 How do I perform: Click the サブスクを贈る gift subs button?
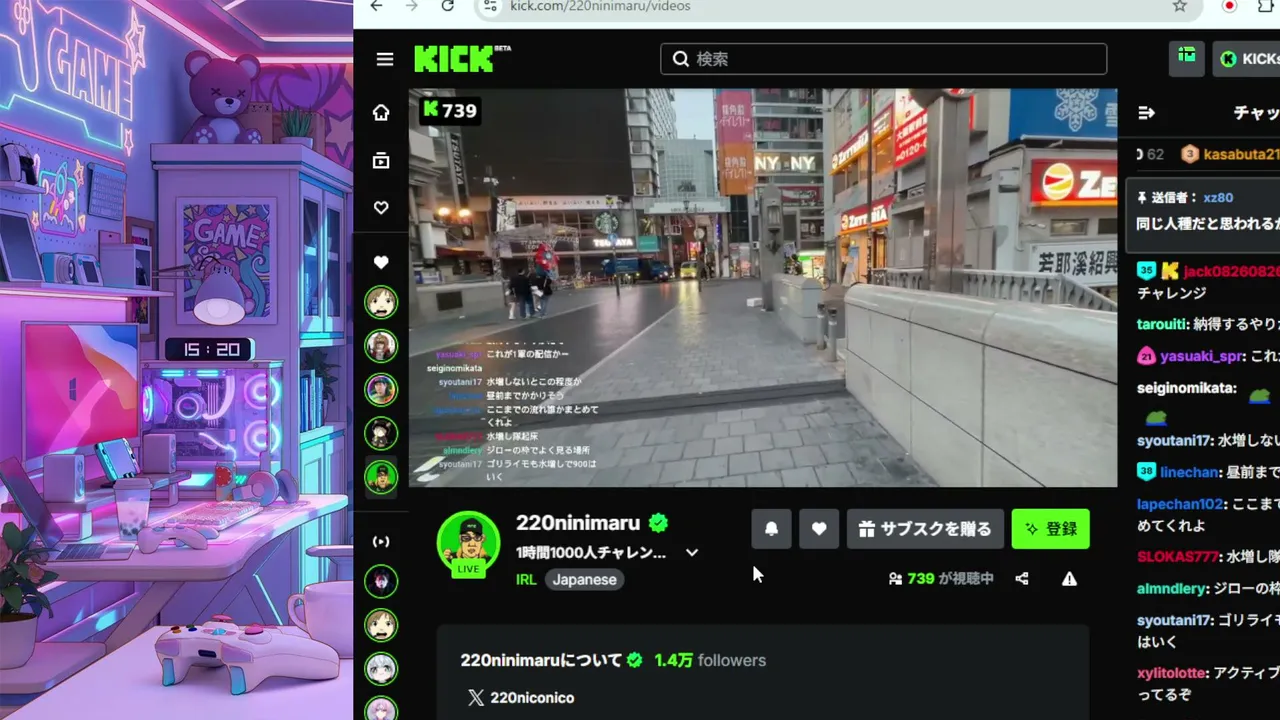(x=925, y=529)
